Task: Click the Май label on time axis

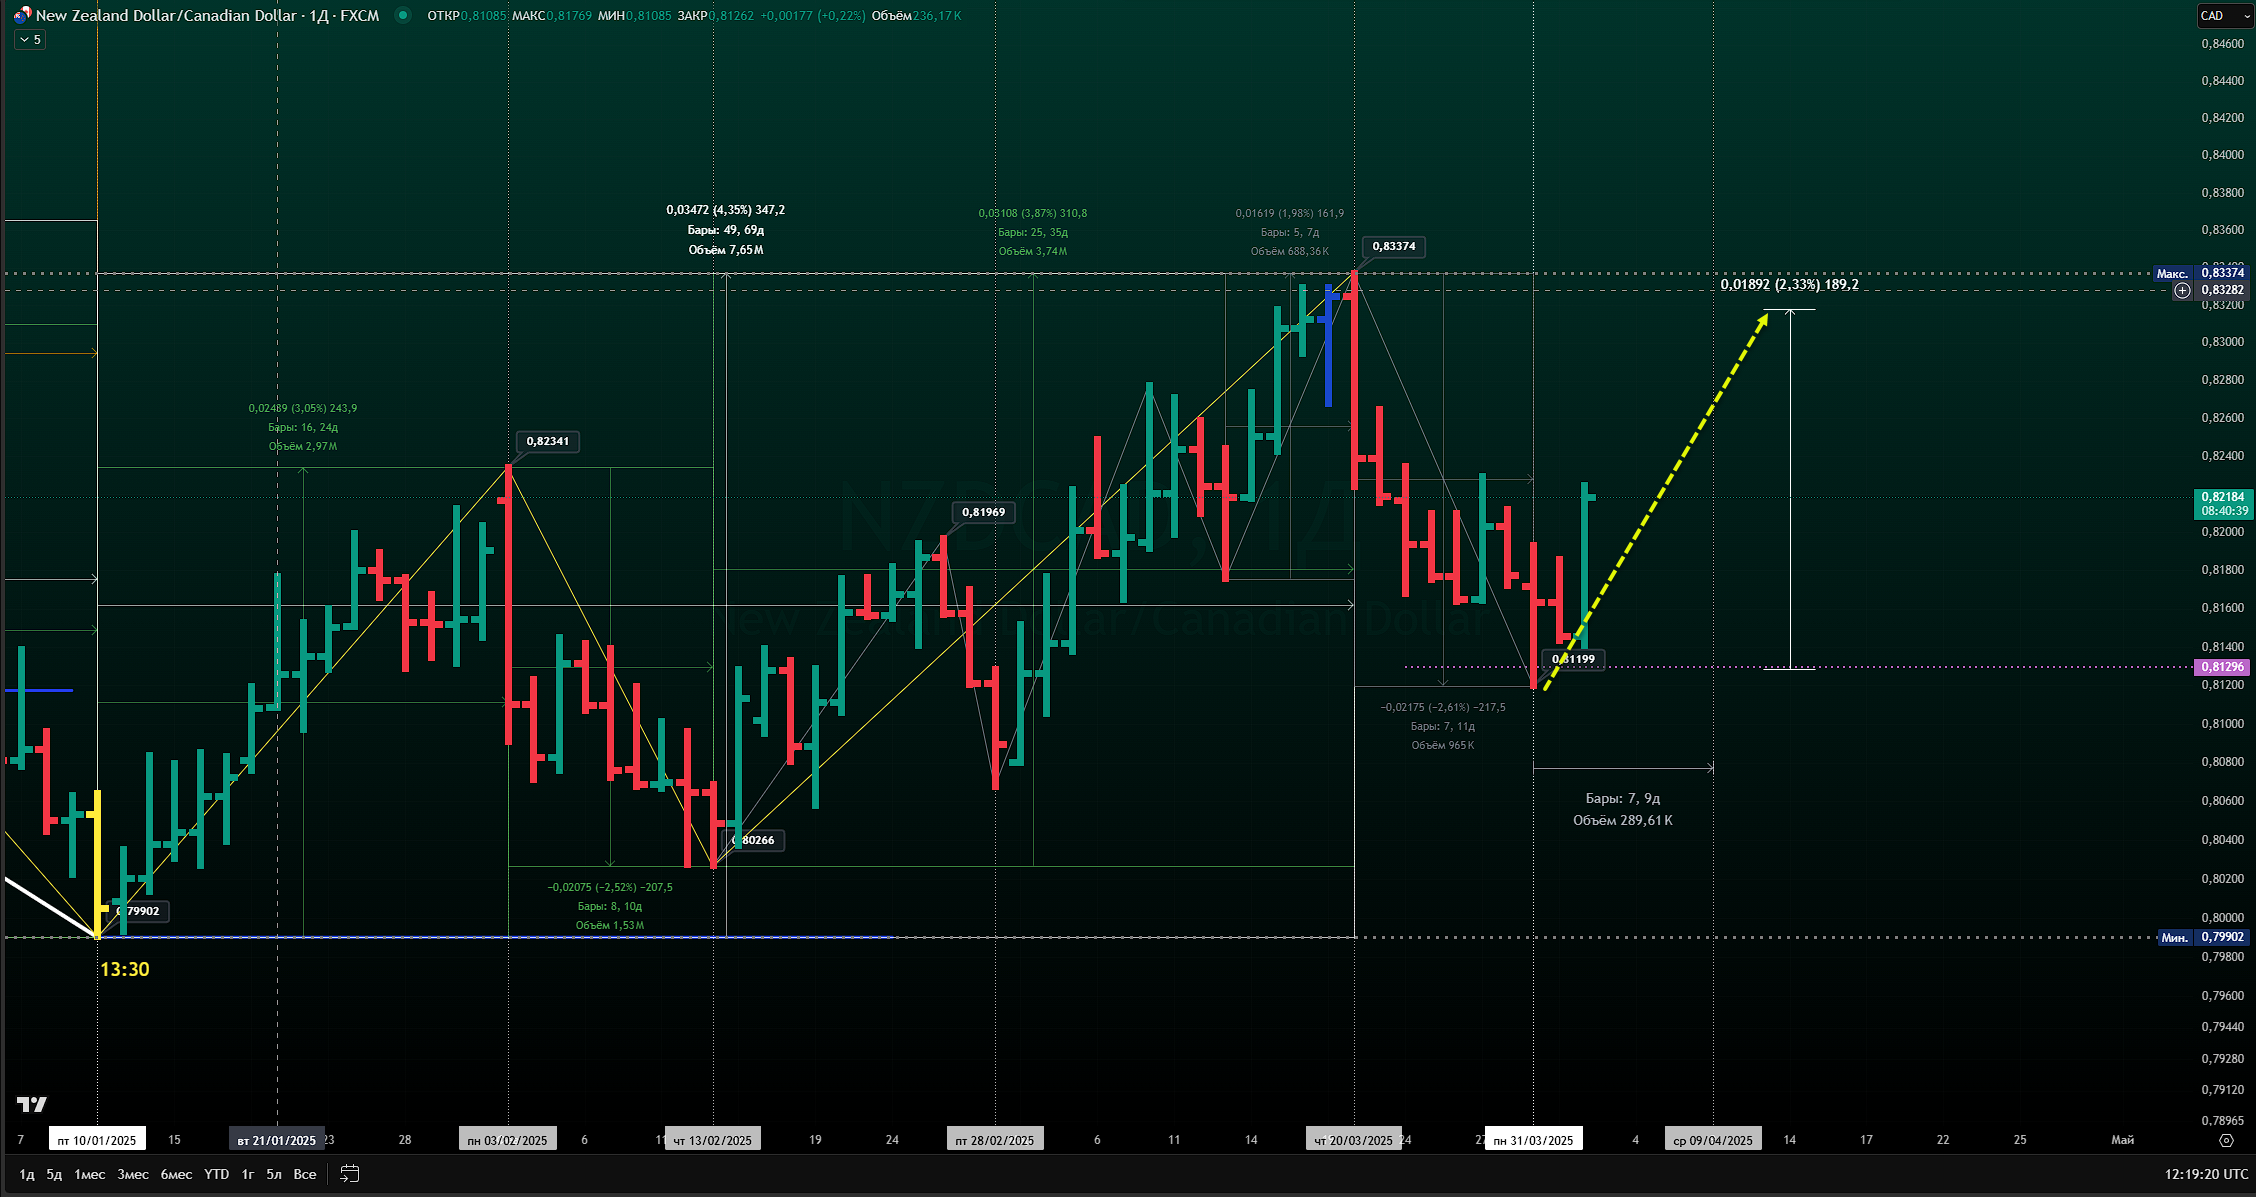Action: tap(2122, 1140)
